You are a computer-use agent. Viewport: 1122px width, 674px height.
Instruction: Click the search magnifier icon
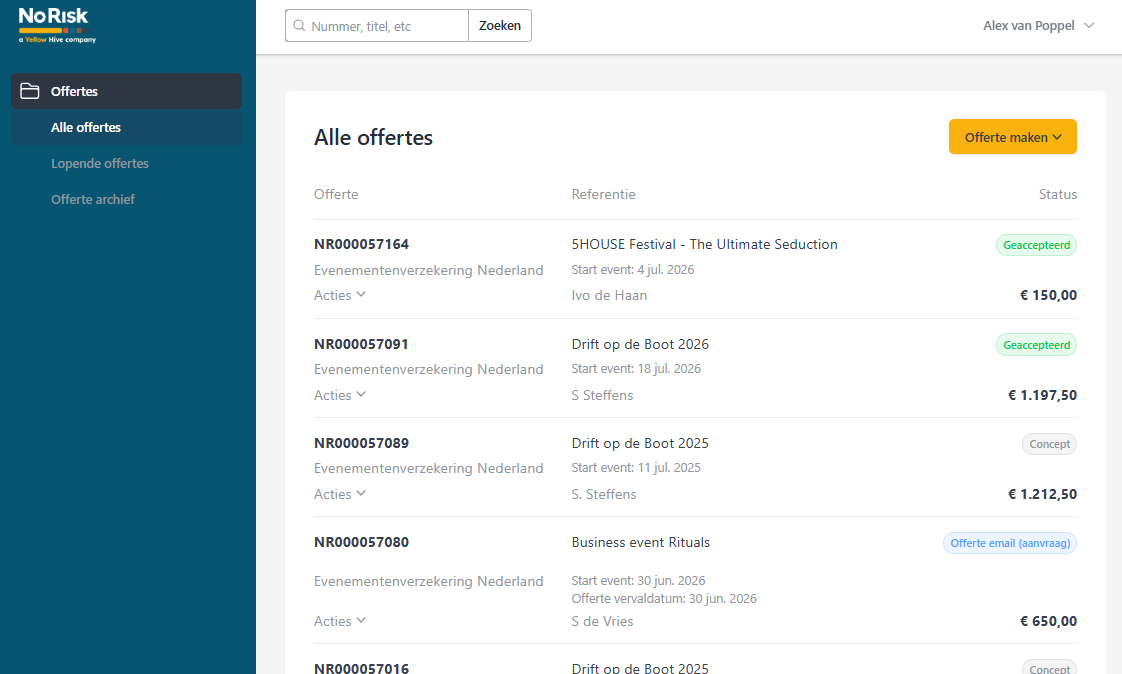(x=299, y=26)
